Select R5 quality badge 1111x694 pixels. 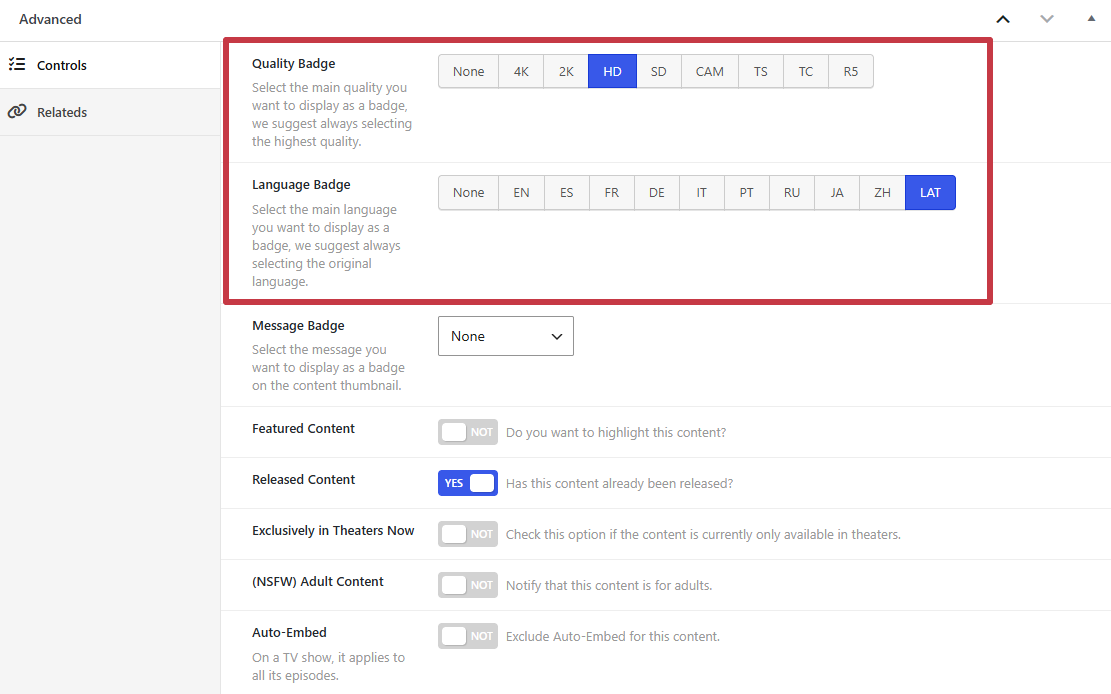[850, 71]
